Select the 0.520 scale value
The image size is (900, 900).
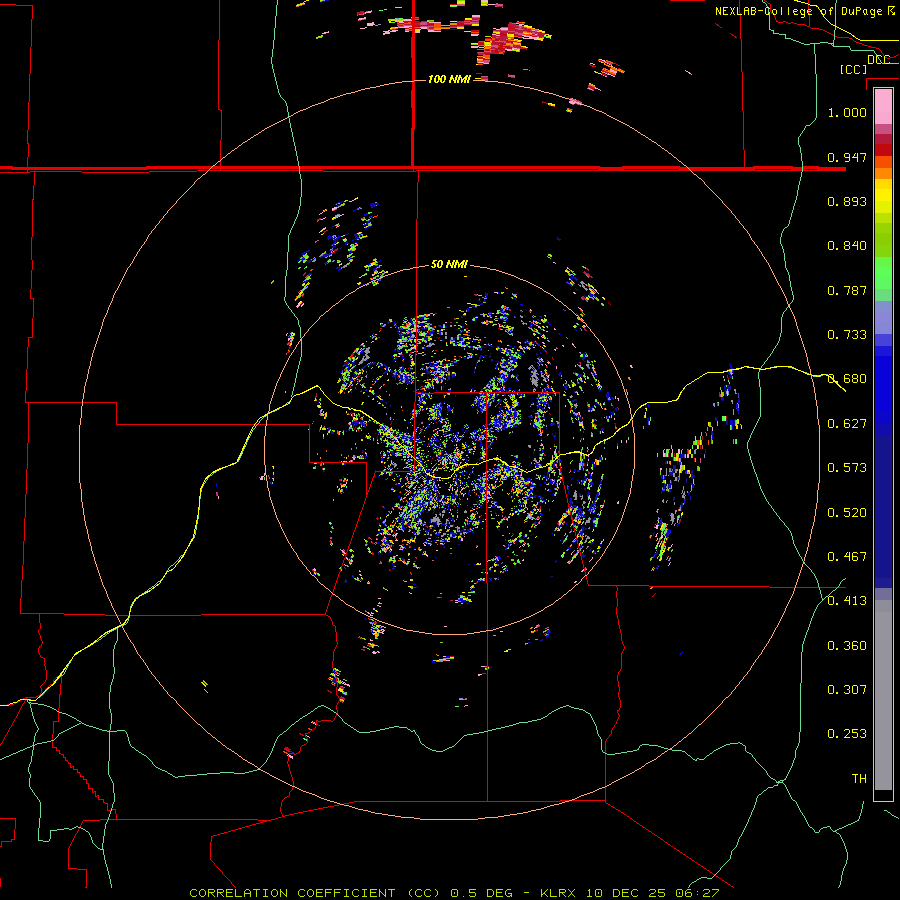(x=847, y=513)
